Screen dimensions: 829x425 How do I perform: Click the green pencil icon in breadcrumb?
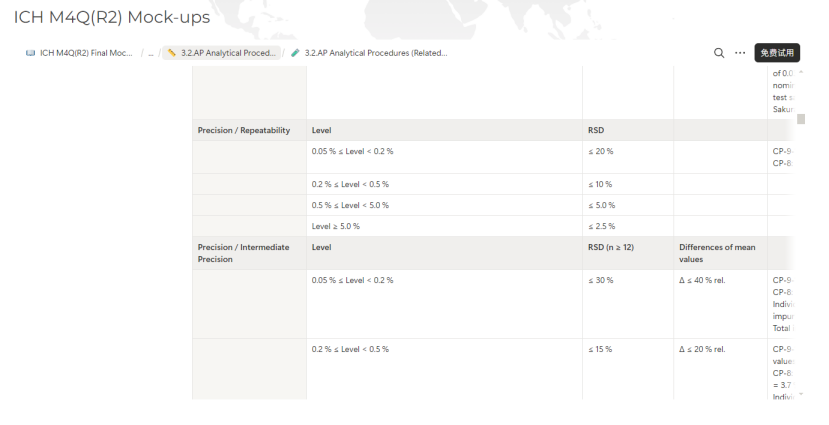pos(295,53)
